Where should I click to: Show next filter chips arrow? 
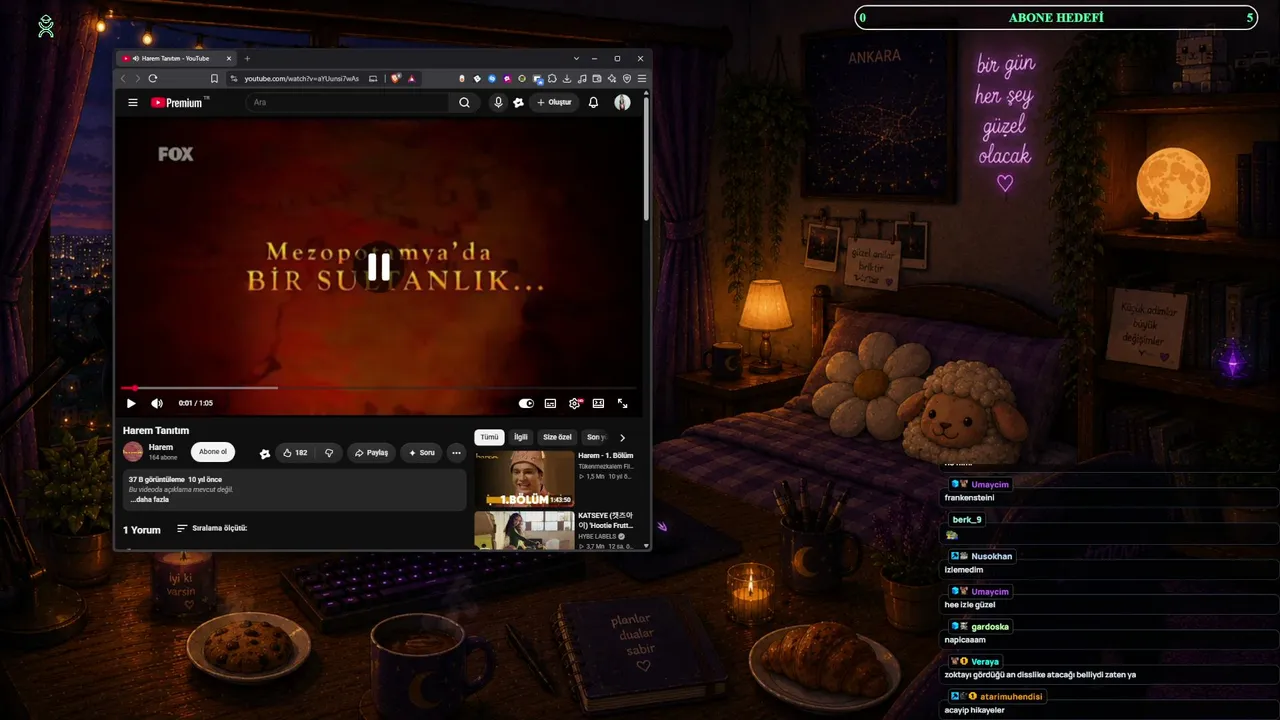pyautogui.click(x=622, y=437)
